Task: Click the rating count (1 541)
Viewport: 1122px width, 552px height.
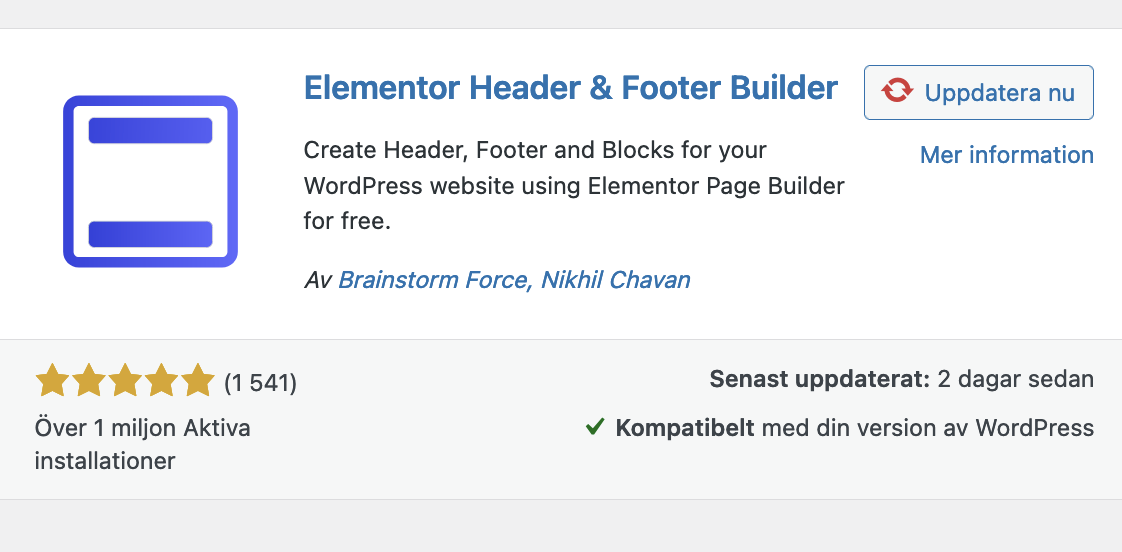Action: (x=260, y=382)
